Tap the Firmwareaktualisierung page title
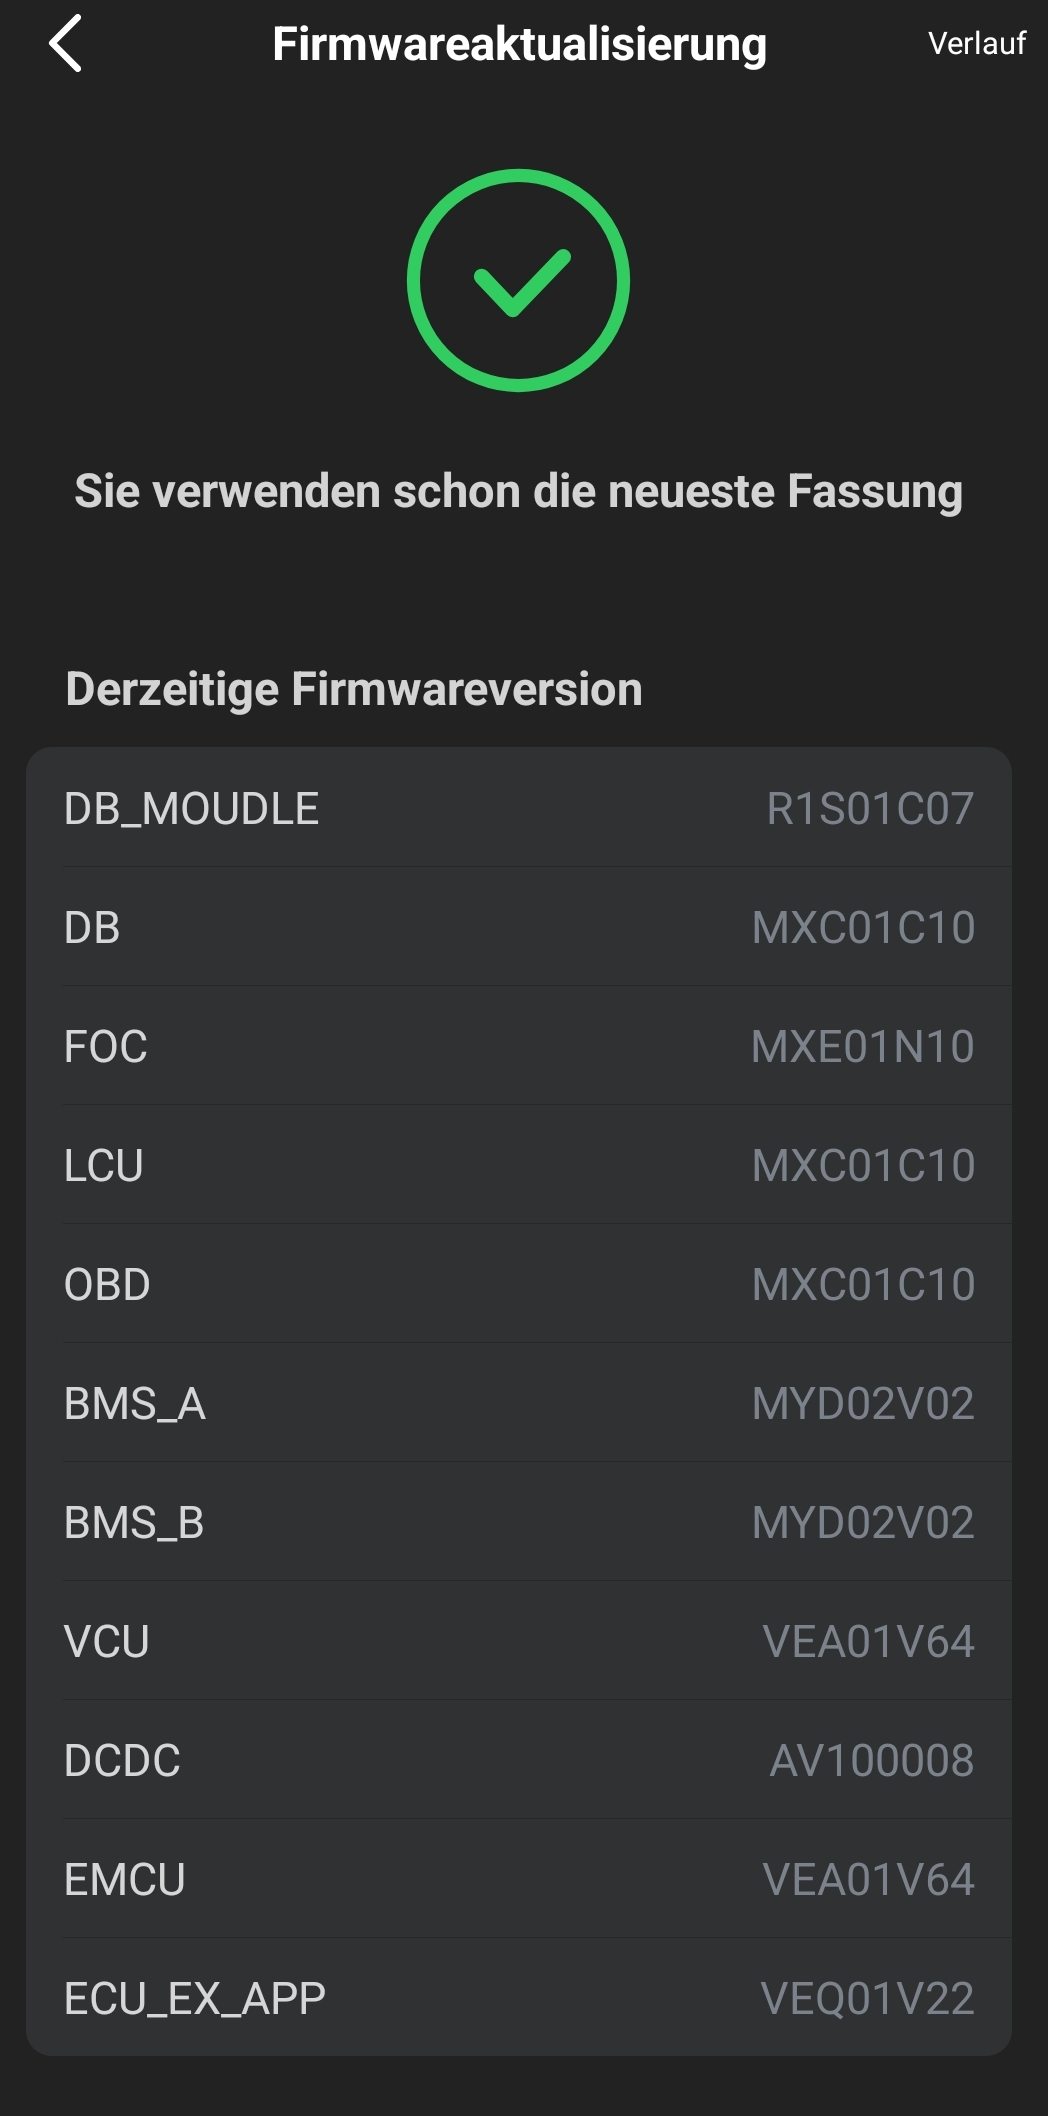Image resolution: width=1048 pixels, height=2116 pixels. tap(519, 45)
